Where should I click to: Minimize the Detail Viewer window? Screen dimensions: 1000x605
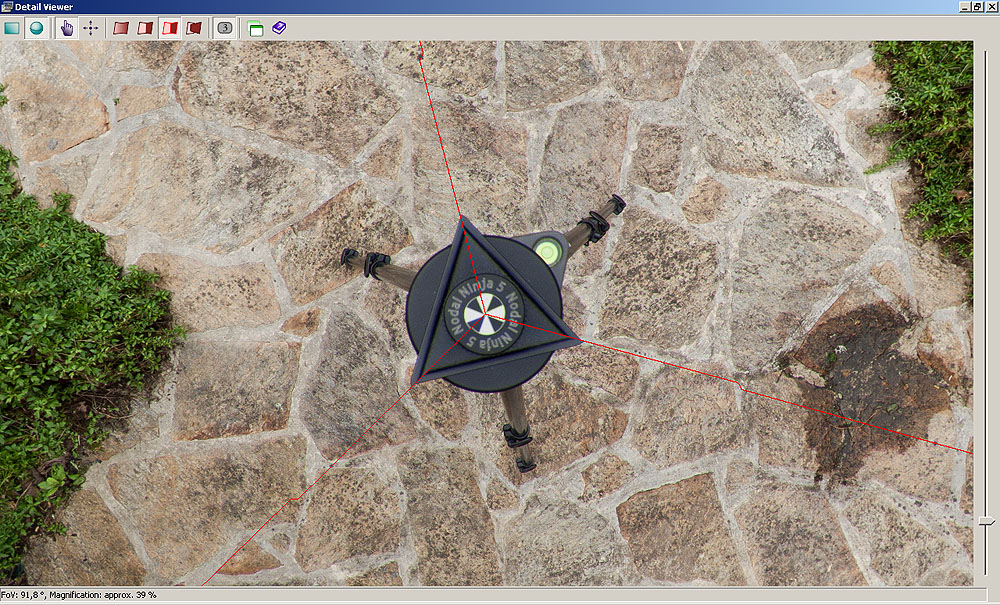964,7
